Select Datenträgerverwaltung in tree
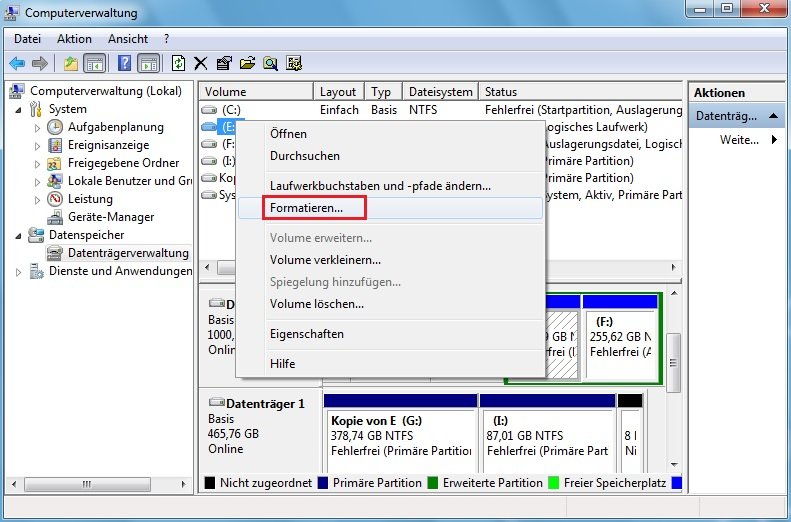The width and height of the screenshot is (791, 522). [x=128, y=253]
